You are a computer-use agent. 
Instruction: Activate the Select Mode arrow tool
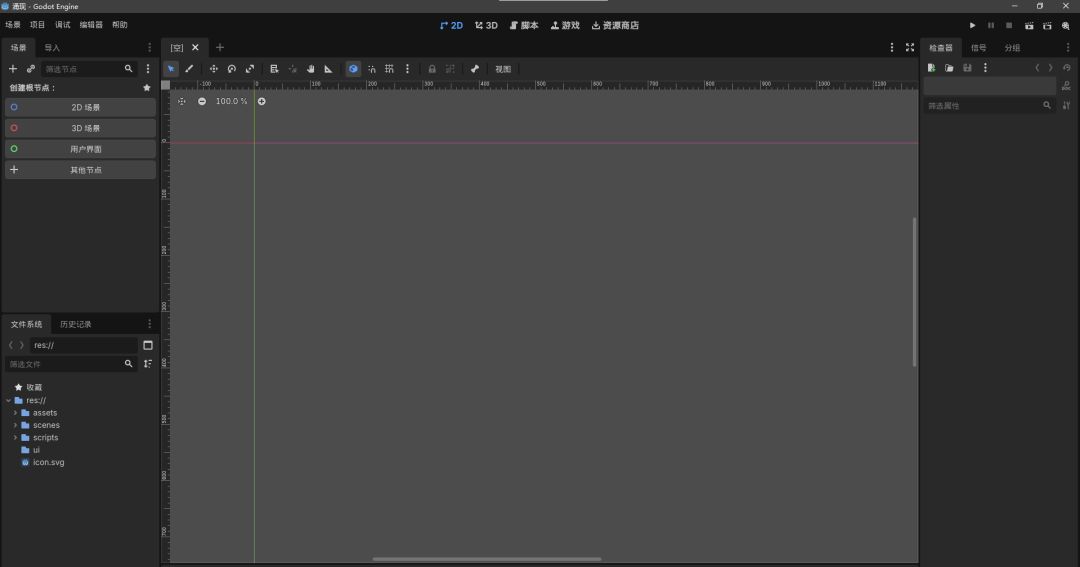(x=171, y=69)
